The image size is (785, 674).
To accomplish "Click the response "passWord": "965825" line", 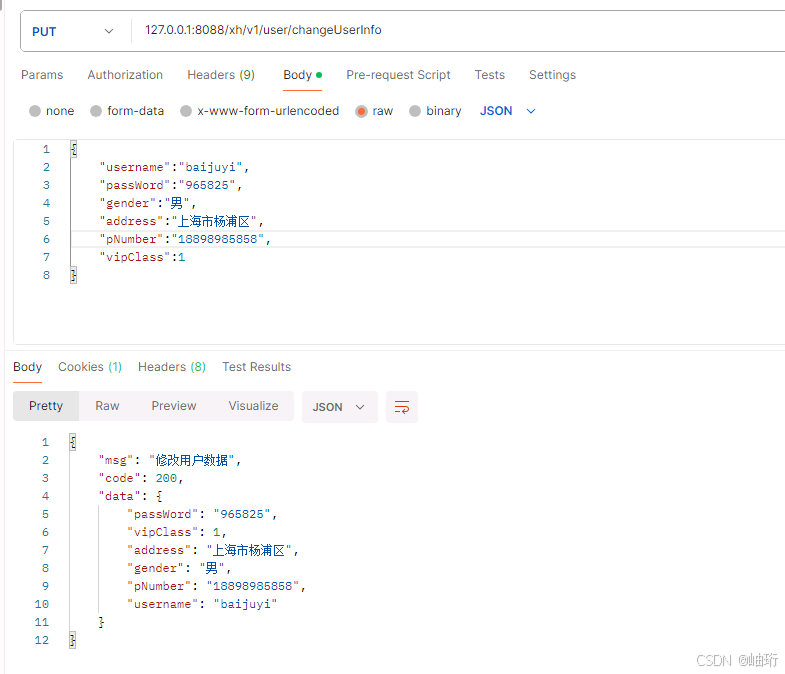I will [202, 514].
